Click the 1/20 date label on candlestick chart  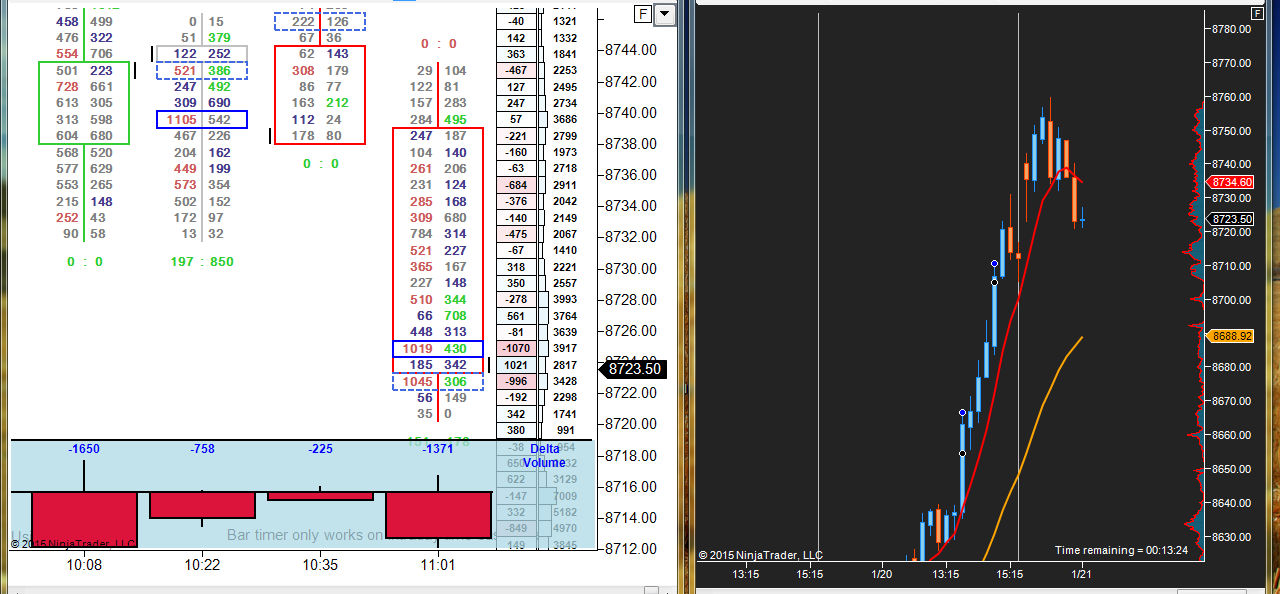click(x=882, y=575)
